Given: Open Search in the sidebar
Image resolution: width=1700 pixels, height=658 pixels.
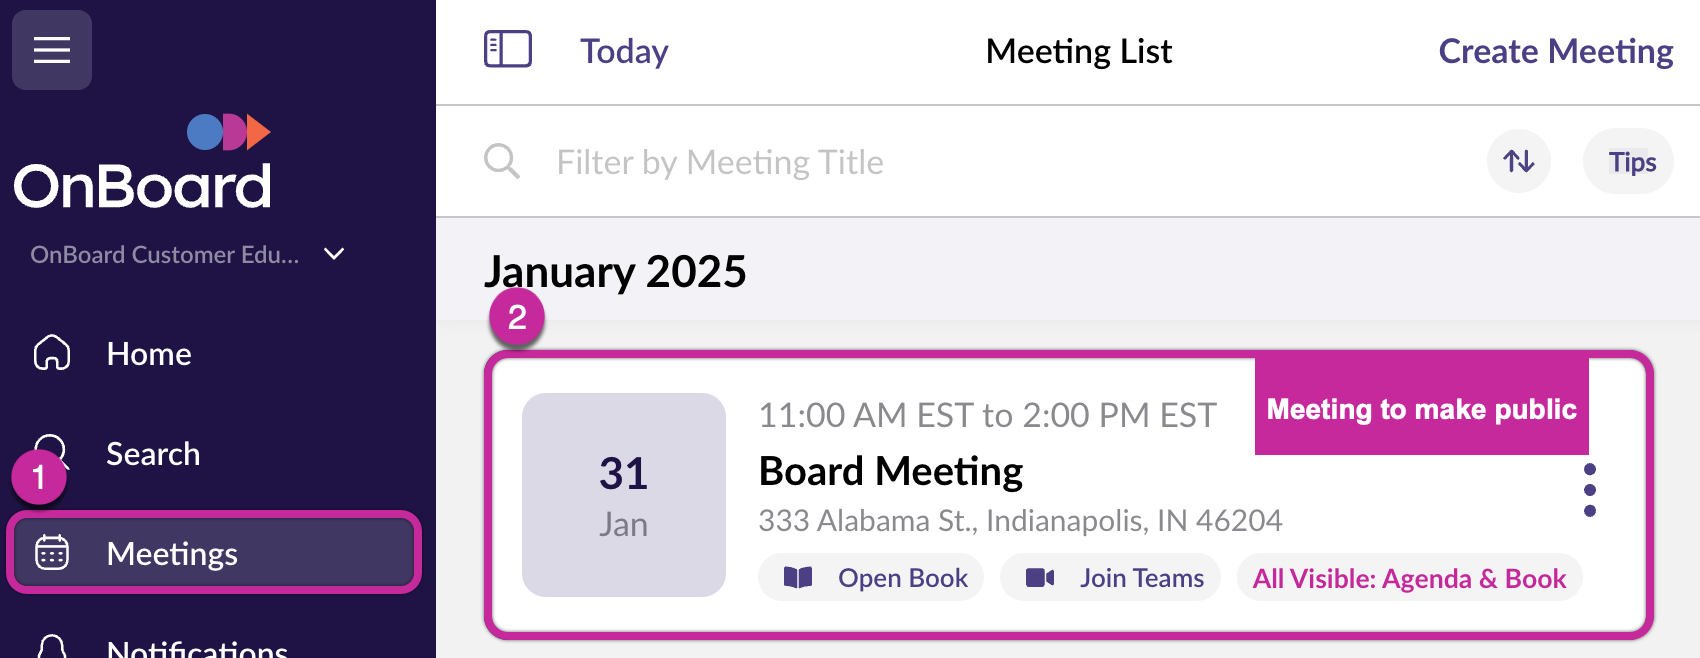Looking at the screenshot, I should coord(152,454).
